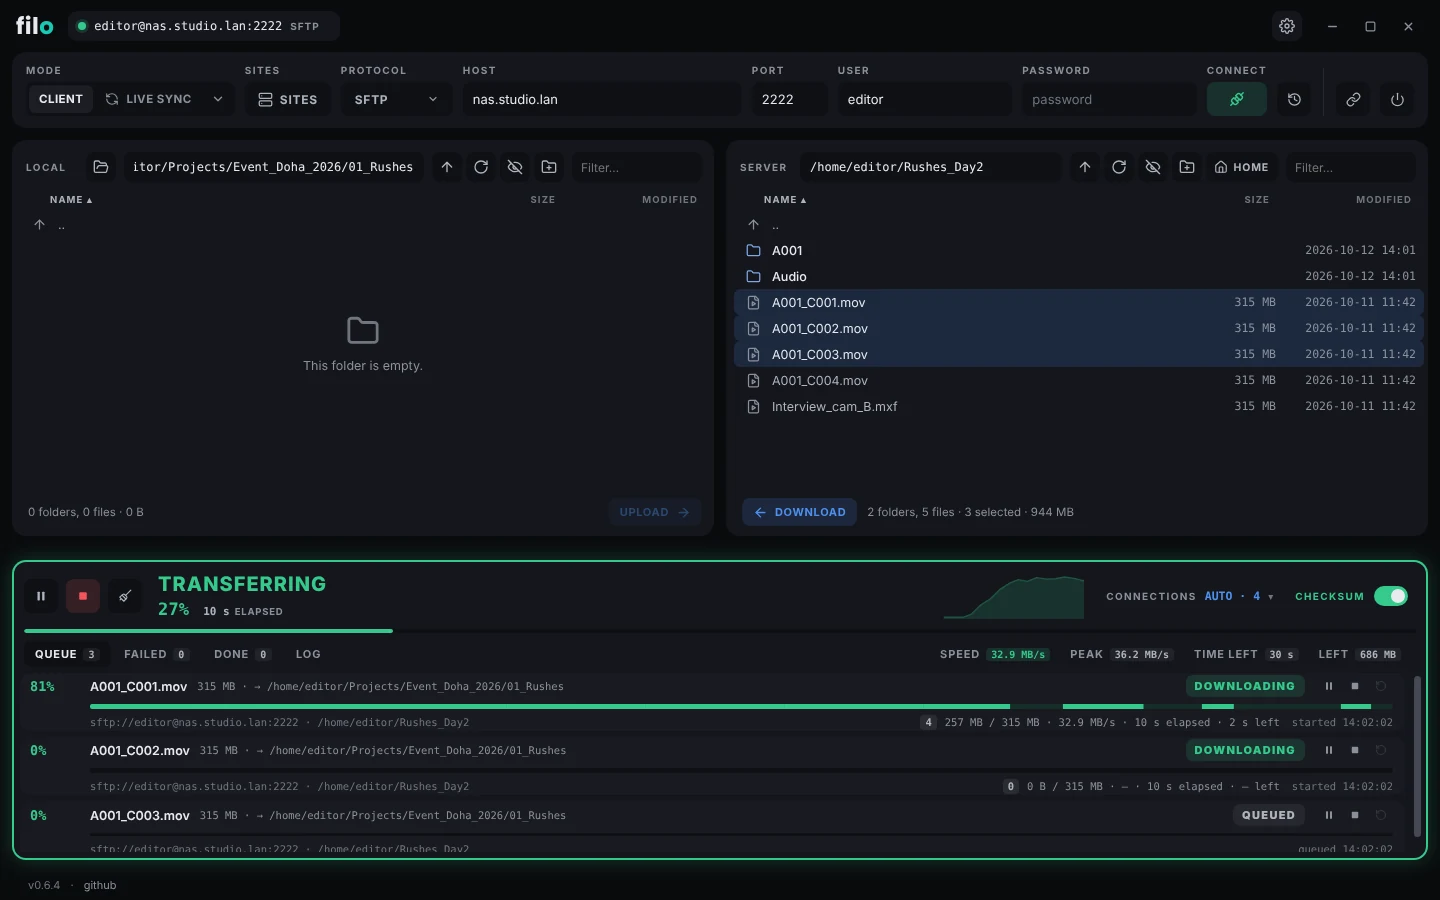Refresh the server file list
Screen dimensions: 1440x900
coord(1119,167)
